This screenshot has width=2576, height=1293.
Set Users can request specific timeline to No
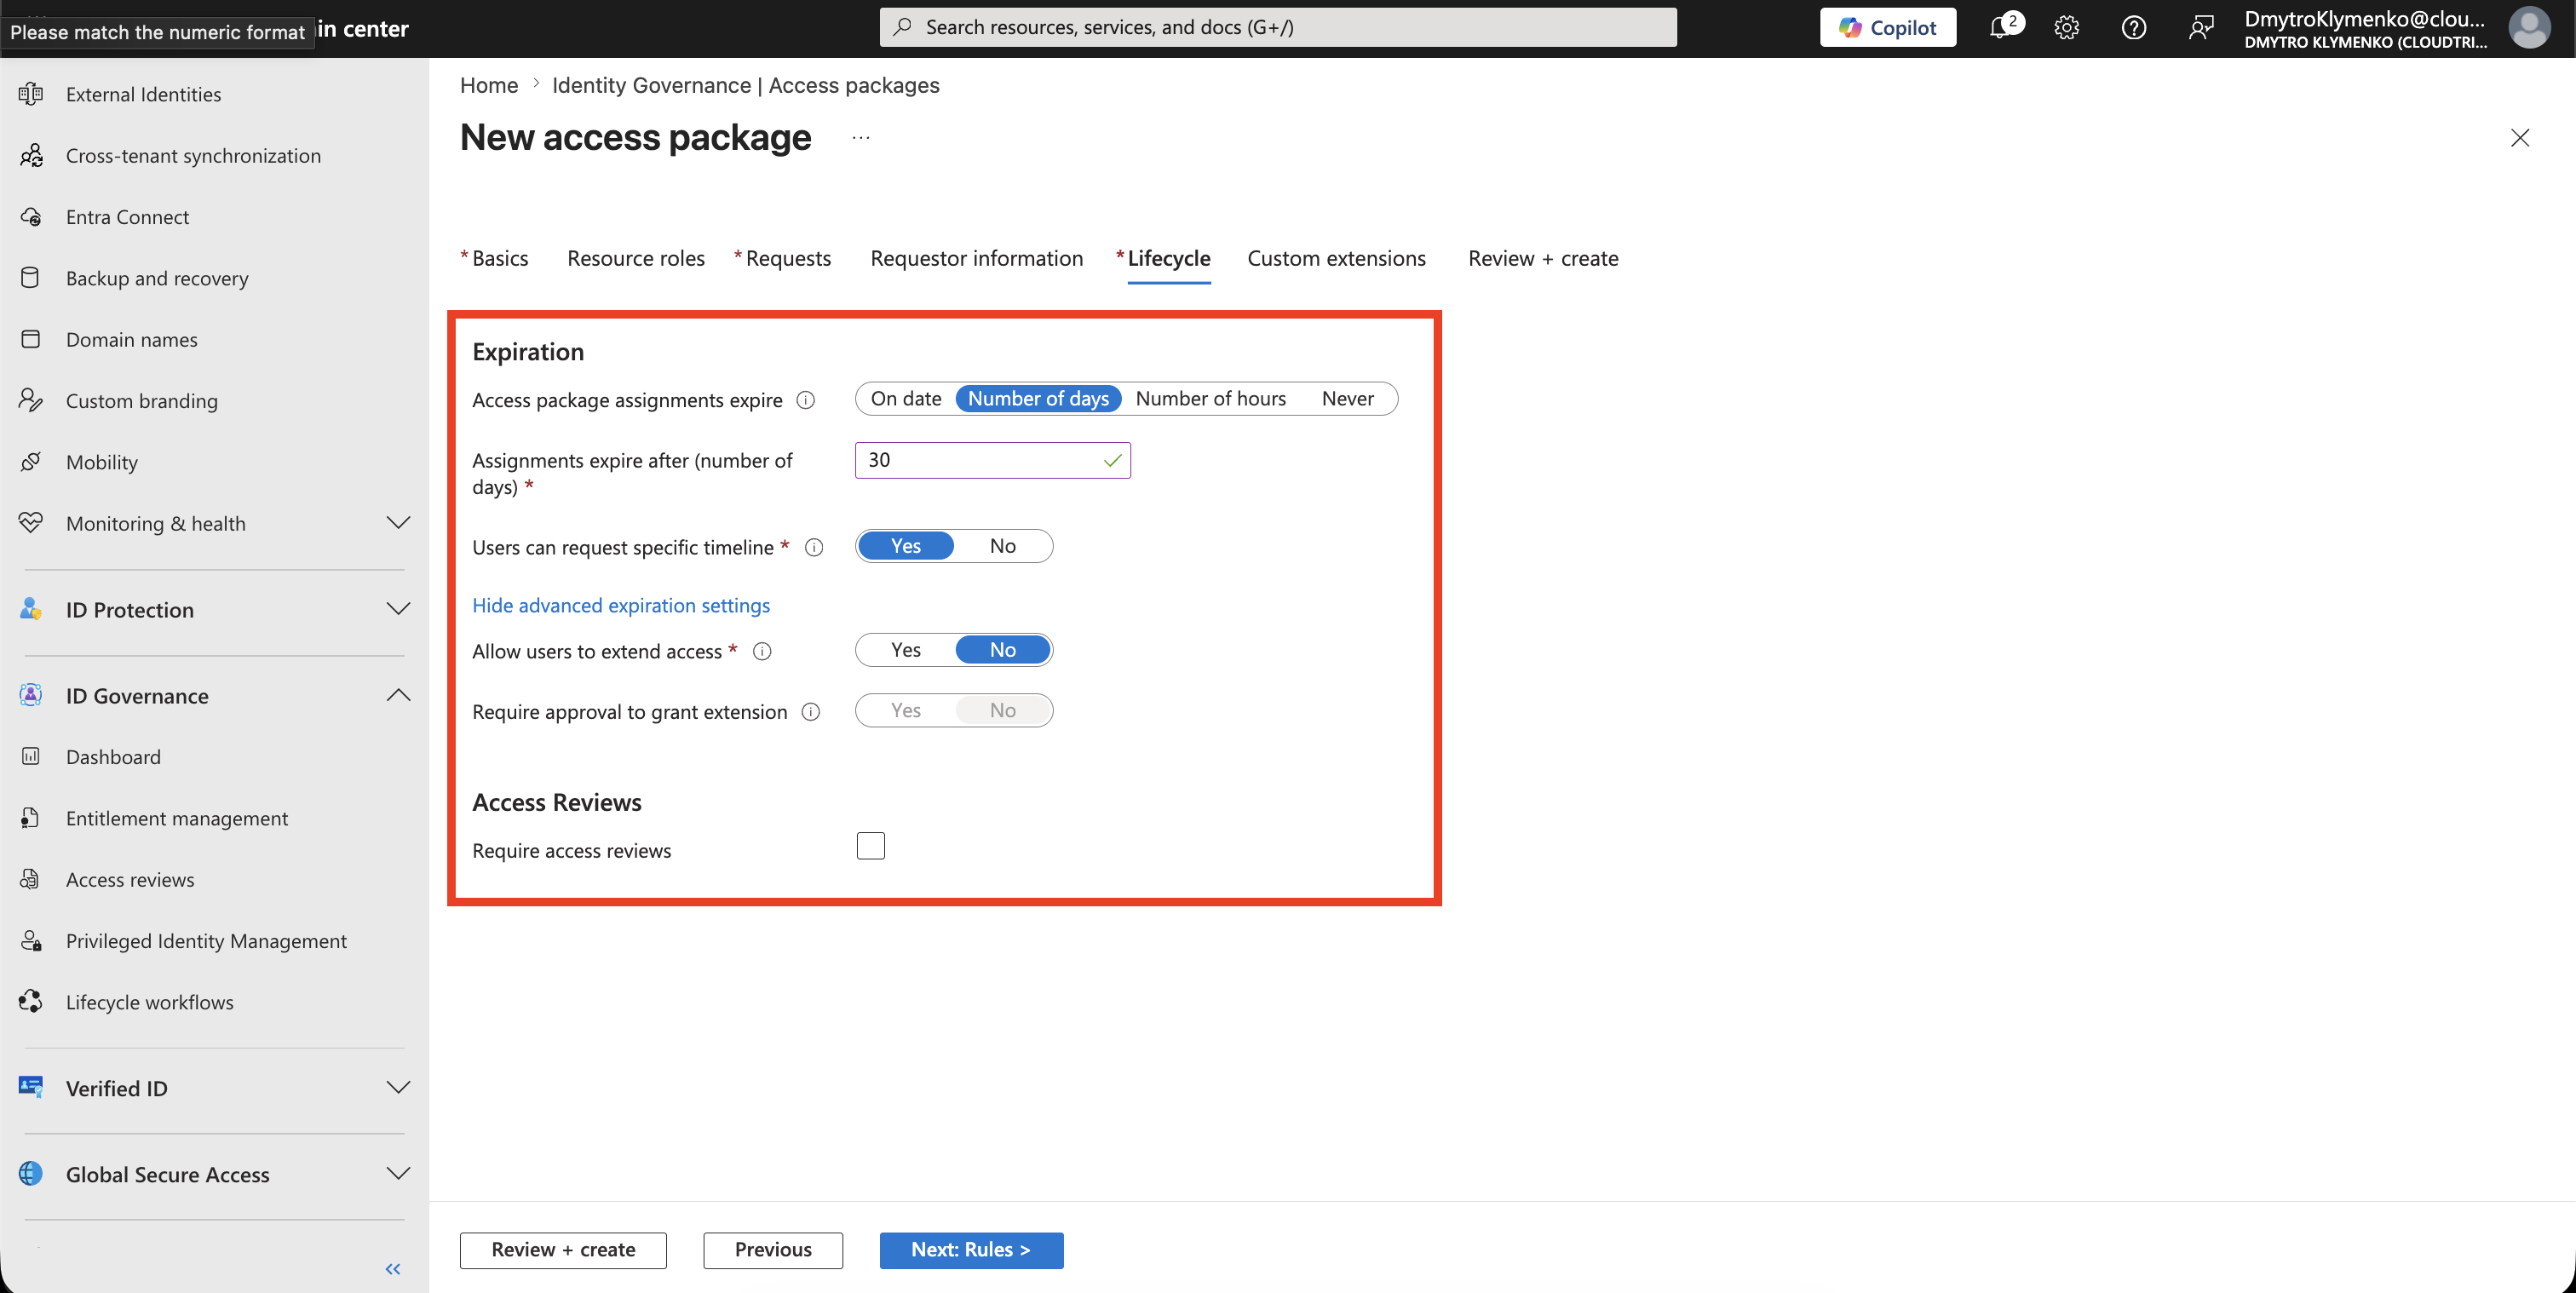point(1003,546)
